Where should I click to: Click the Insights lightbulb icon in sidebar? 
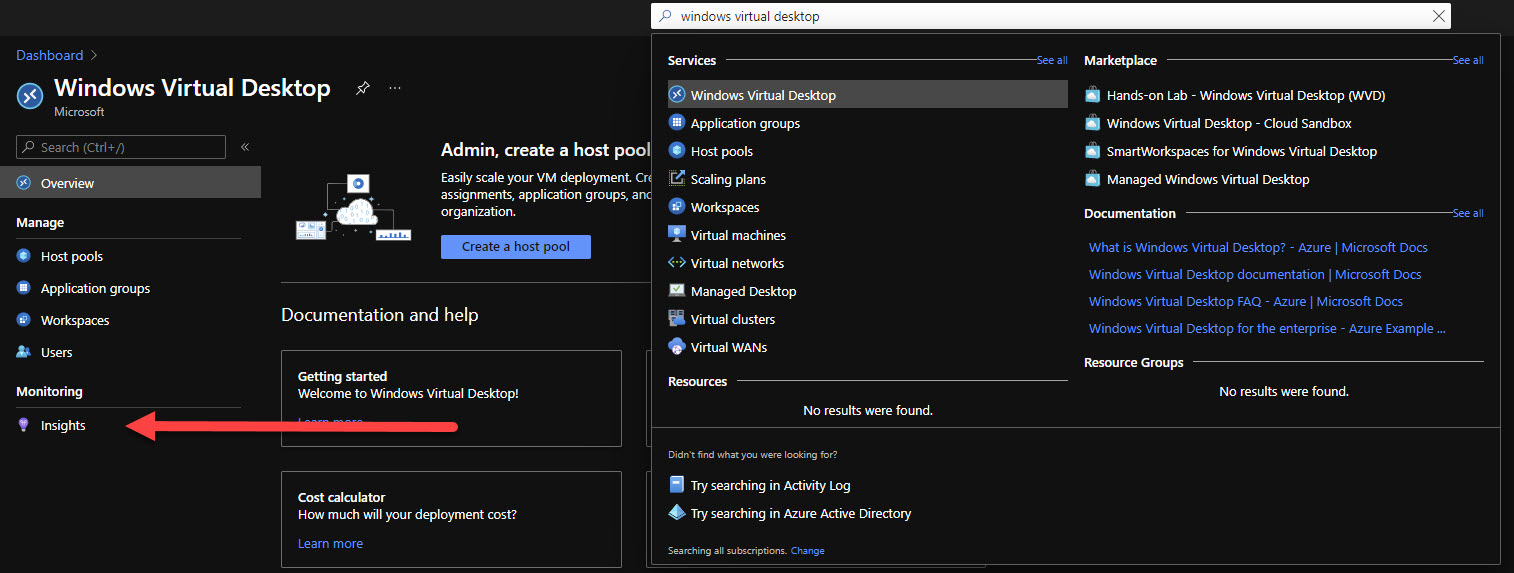pyautogui.click(x=24, y=425)
